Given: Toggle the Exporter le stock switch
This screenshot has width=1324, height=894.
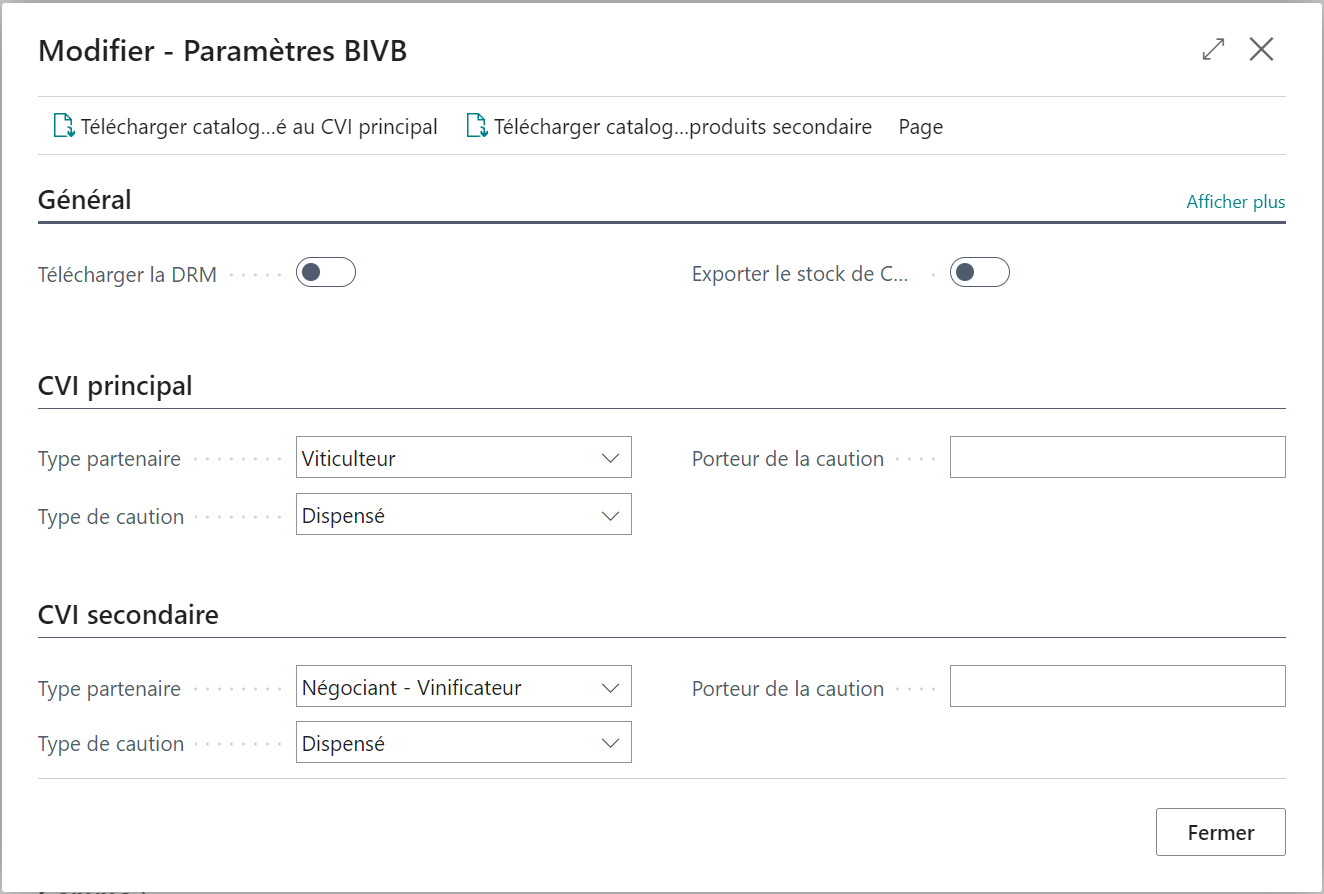Looking at the screenshot, I should point(980,272).
